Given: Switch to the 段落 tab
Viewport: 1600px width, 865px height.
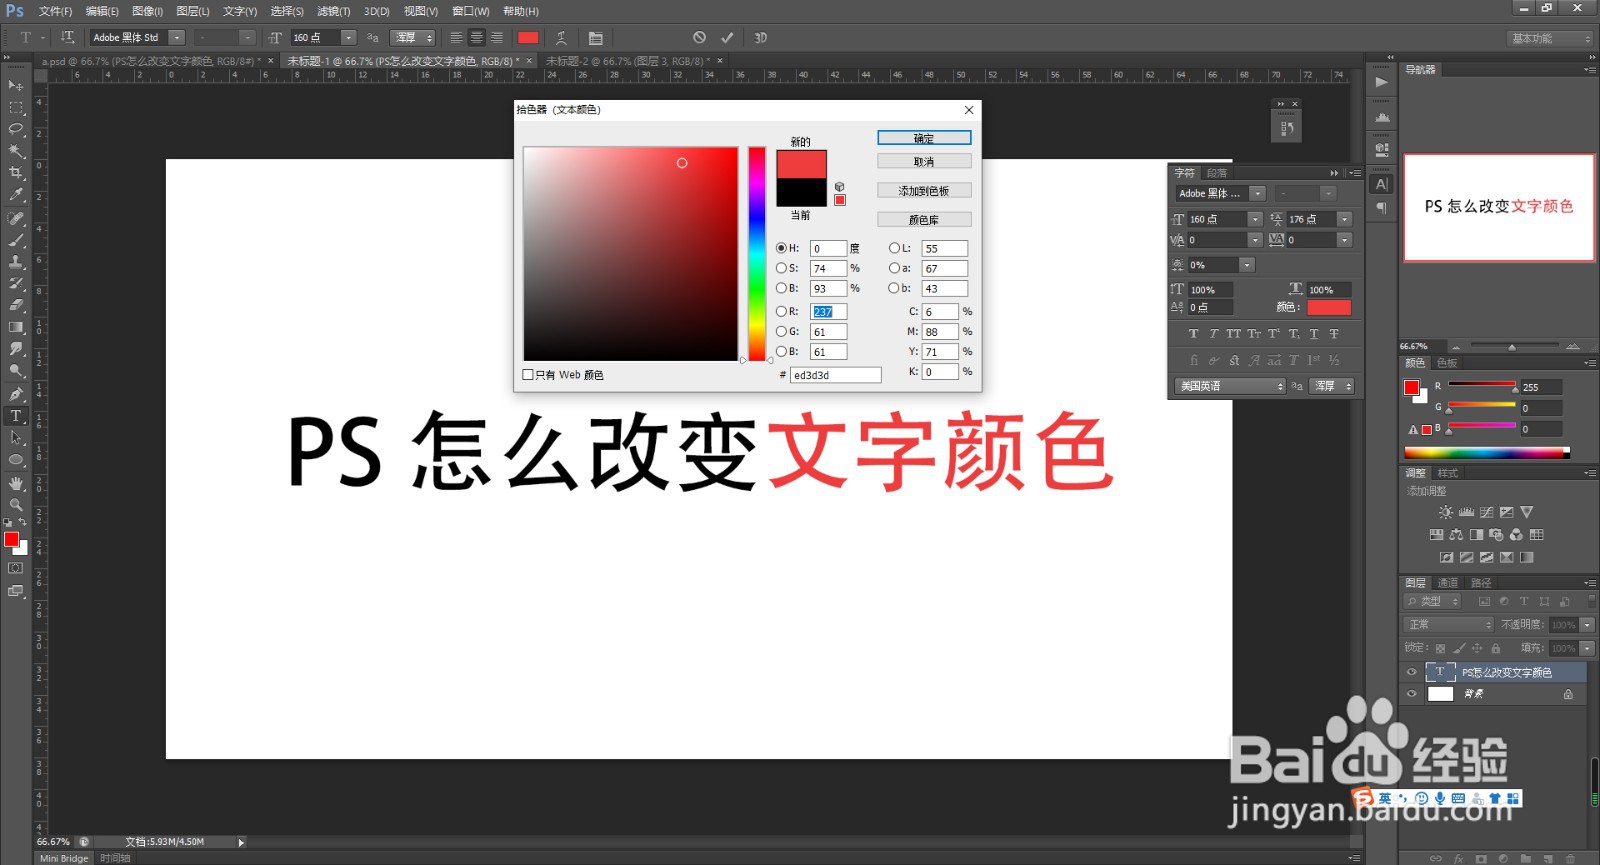Looking at the screenshot, I should (x=1217, y=173).
